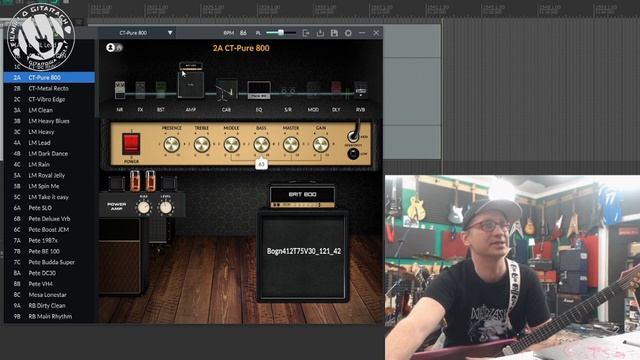Select the NR noise reduction pedal
The width and height of the screenshot is (640, 360).
click(x=120, y=90)
